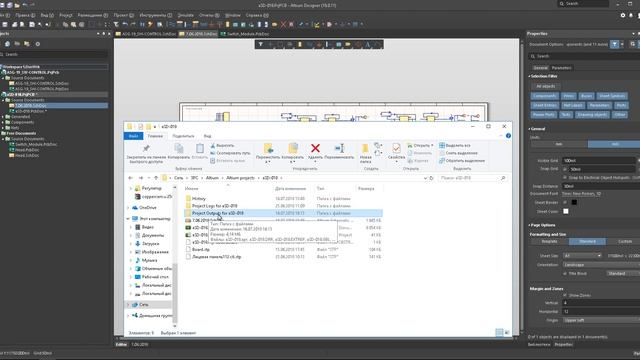The height and width of the screenshot is (360, 640).
Task: Click Переименовать rename icon in Explorer ribbon
Action: coord(339,148)
